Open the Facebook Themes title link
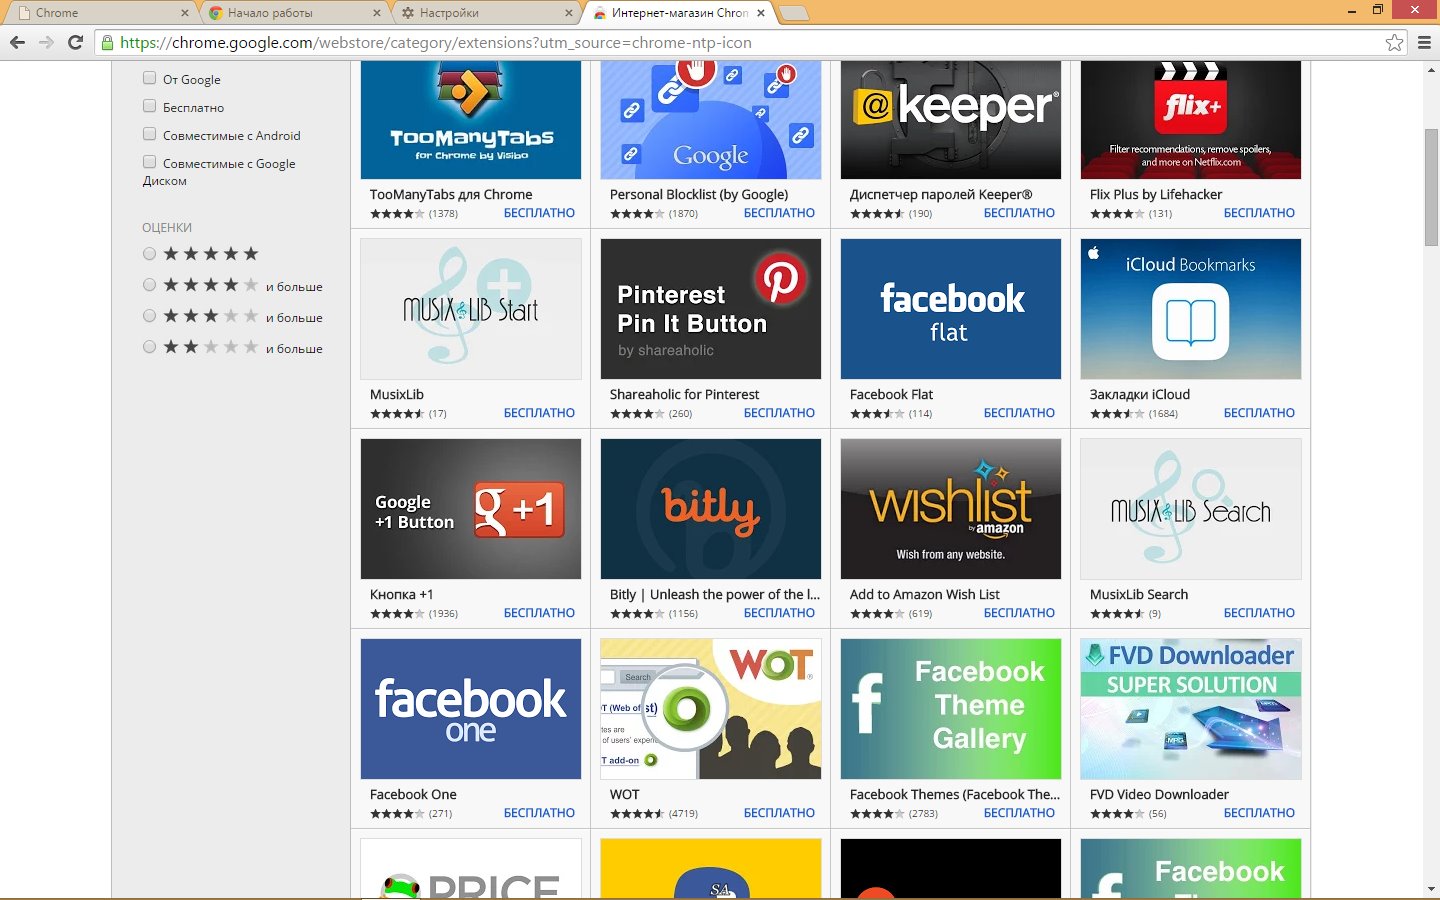This screenshot has height=900, width=1440. tap(955, 795)
